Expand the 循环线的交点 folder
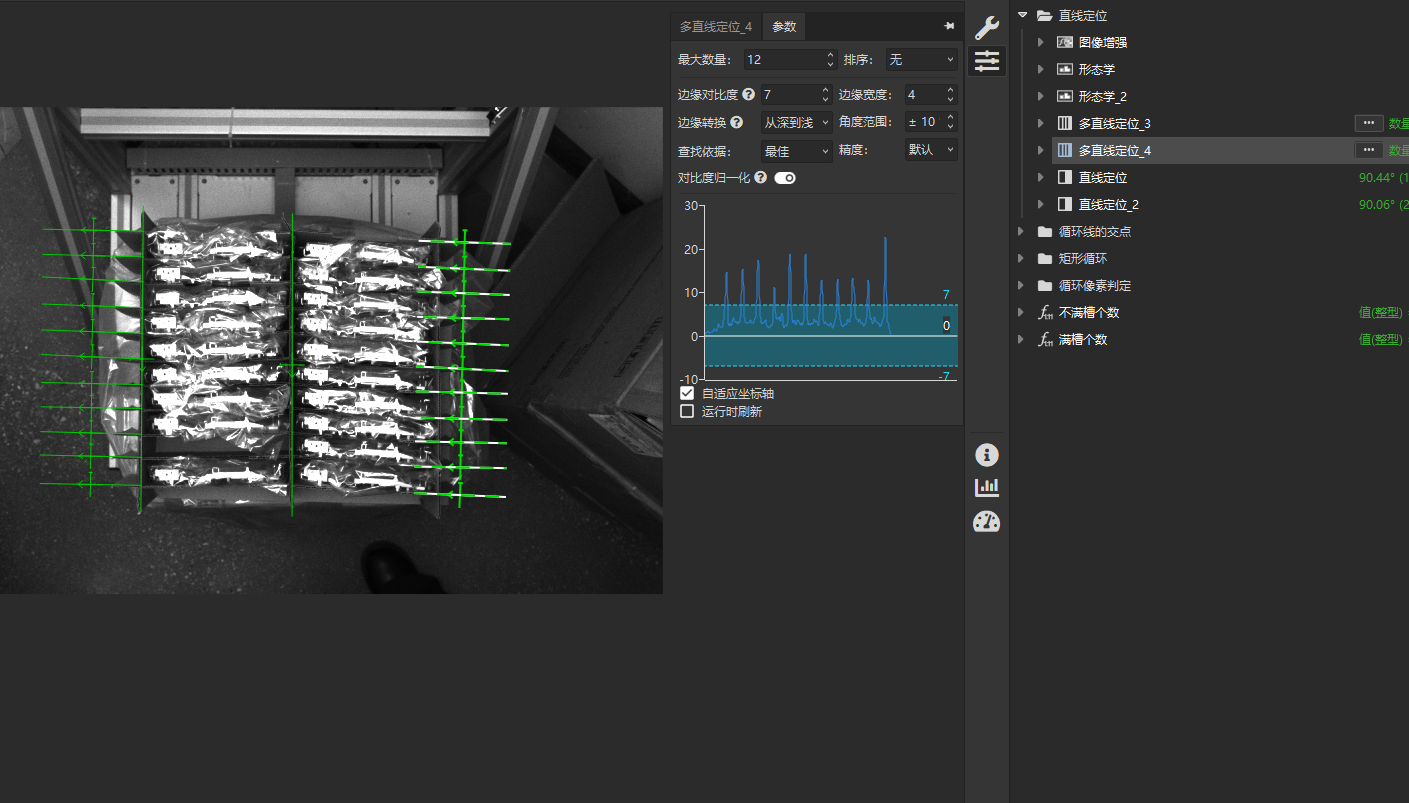 1020,231
